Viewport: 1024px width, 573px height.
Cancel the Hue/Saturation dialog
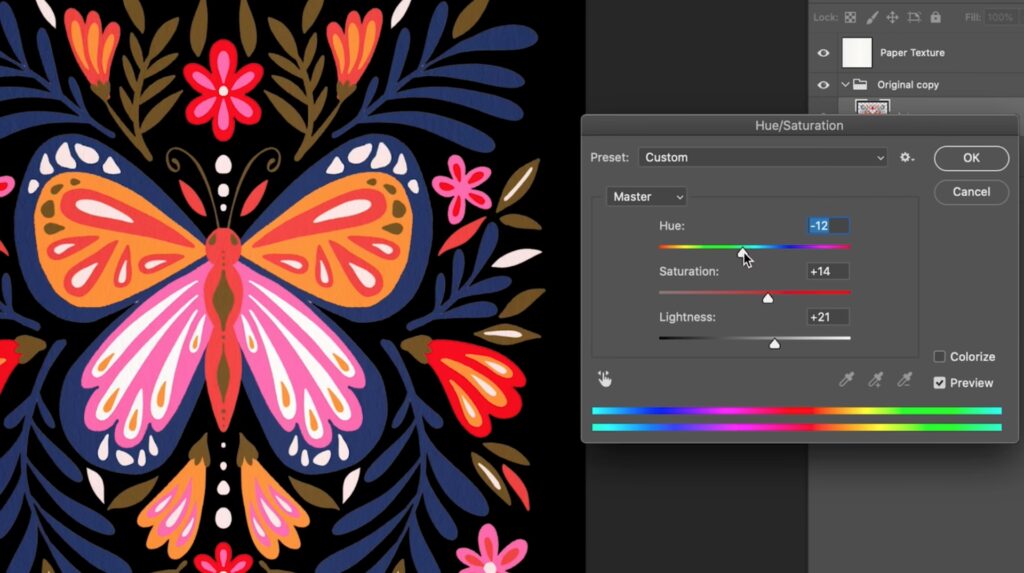point(971,192)
